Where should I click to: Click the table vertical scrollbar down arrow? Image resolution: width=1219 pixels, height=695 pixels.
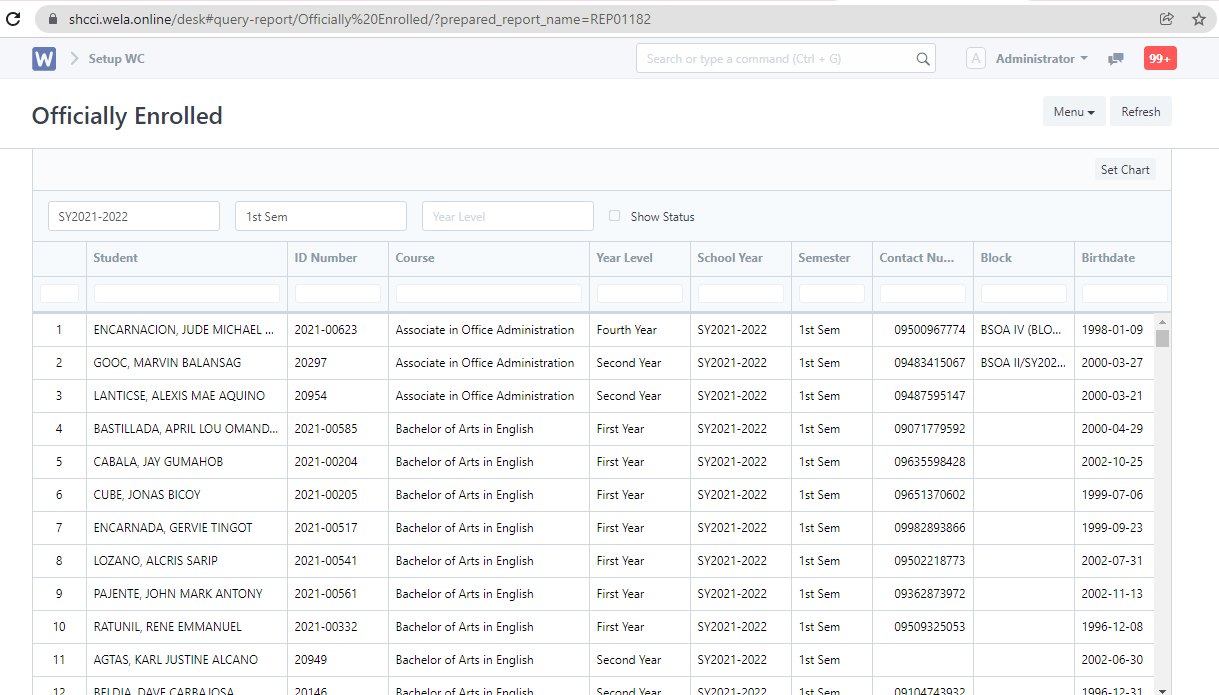tap(1162, 690)
